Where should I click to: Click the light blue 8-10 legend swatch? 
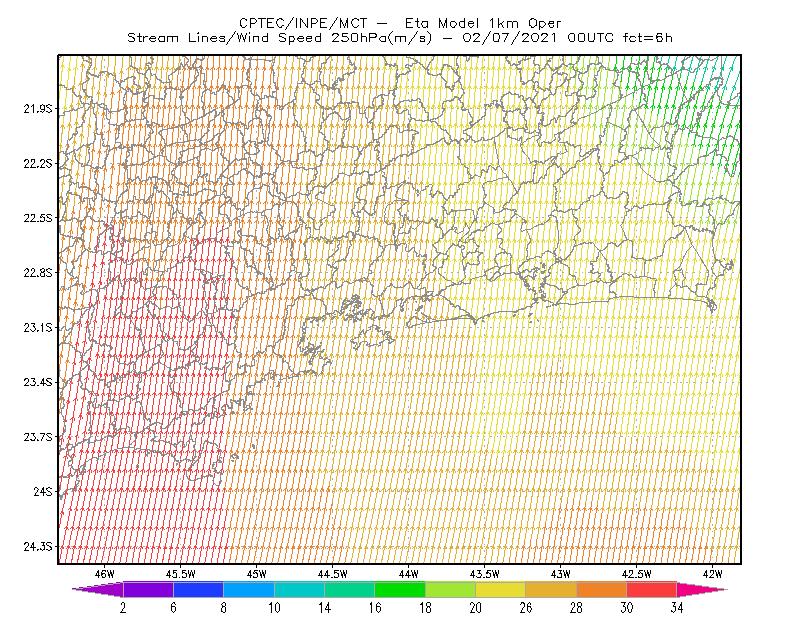coord(249,589)
